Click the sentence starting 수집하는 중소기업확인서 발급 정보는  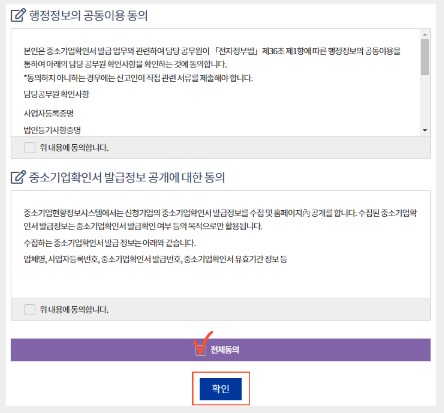pos(109,243)
